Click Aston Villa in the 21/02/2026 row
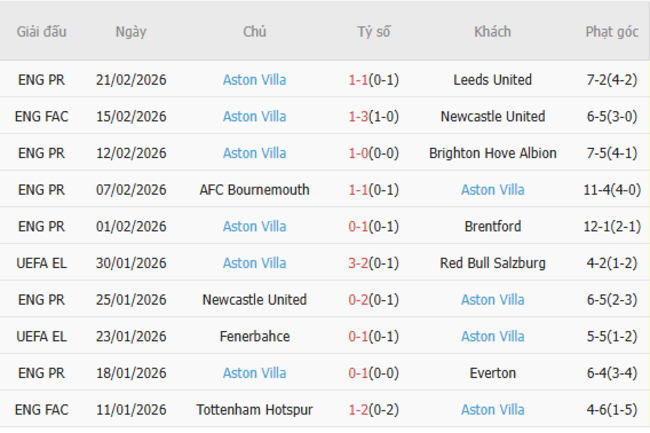 click(254, 80)
